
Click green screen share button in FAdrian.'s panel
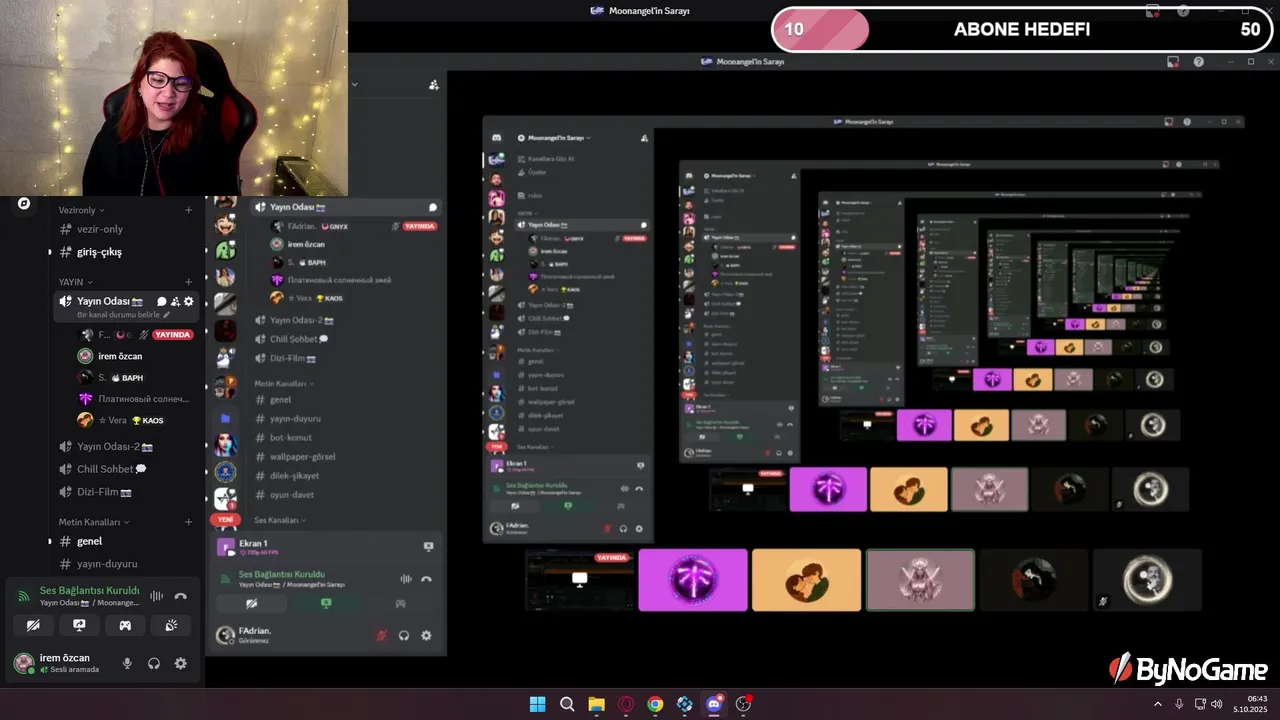(x=325, y=603)
